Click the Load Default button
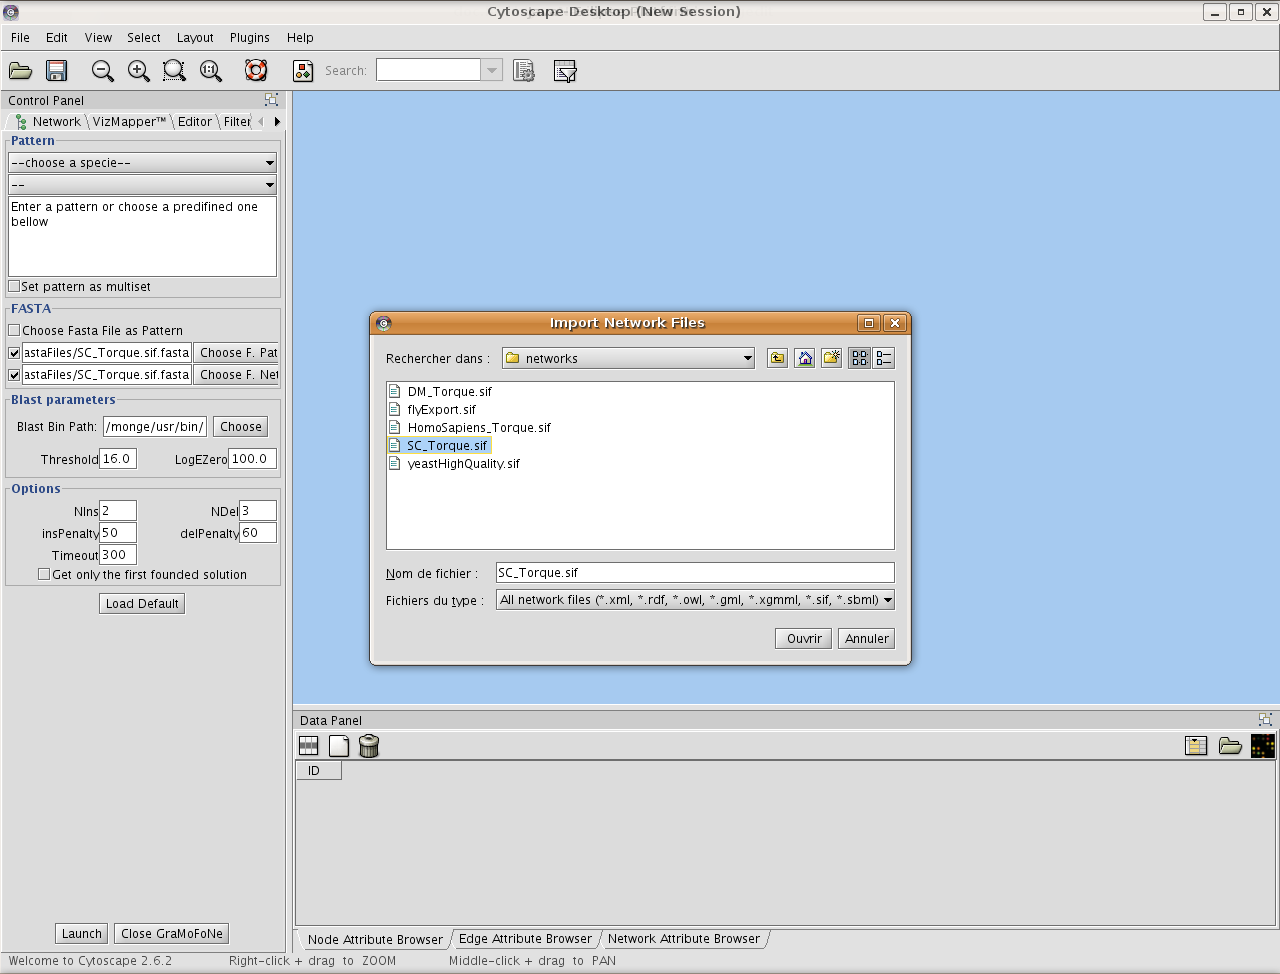1280x974 pixels. pyautogui.click(x=142, y=603)
